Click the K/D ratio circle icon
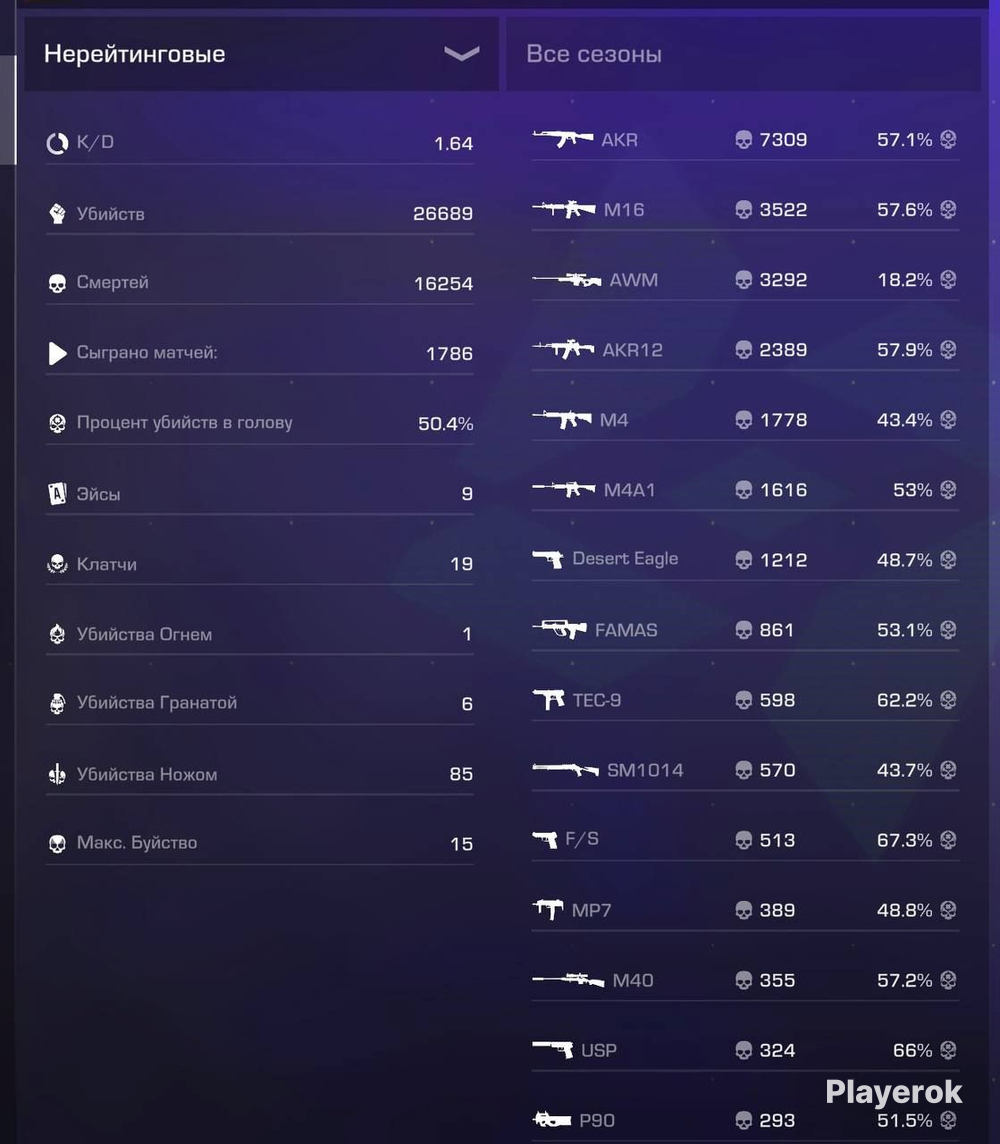The image size is (1000, 1144). coord(57,143)
